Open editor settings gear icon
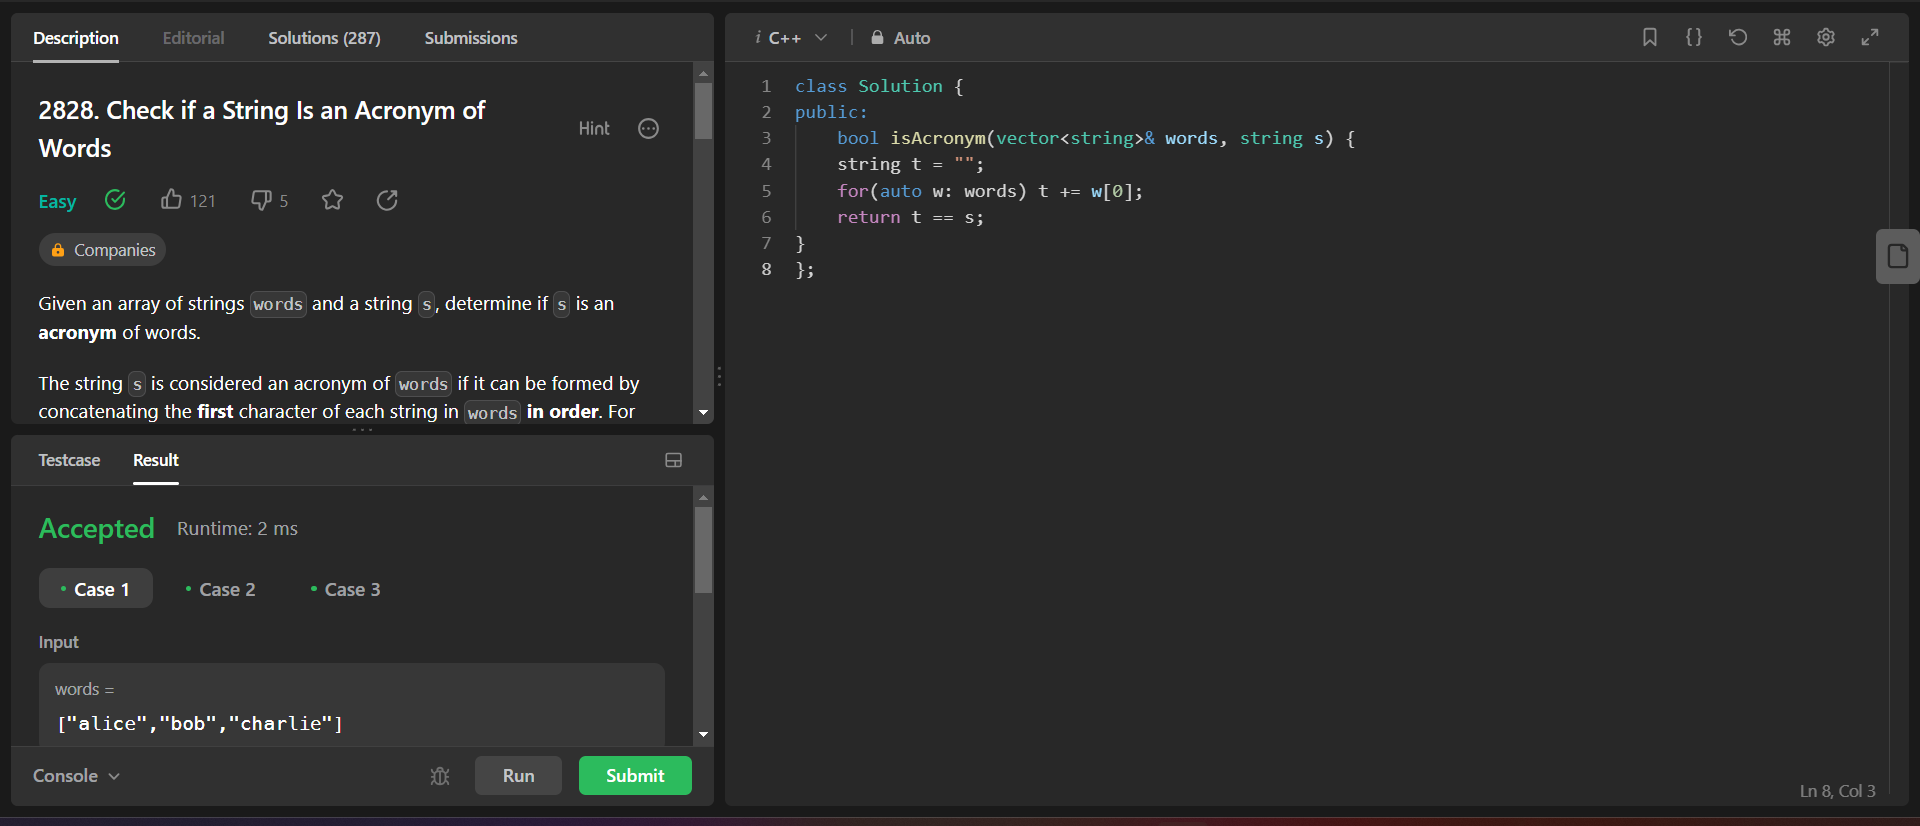 pos(1826,37)
